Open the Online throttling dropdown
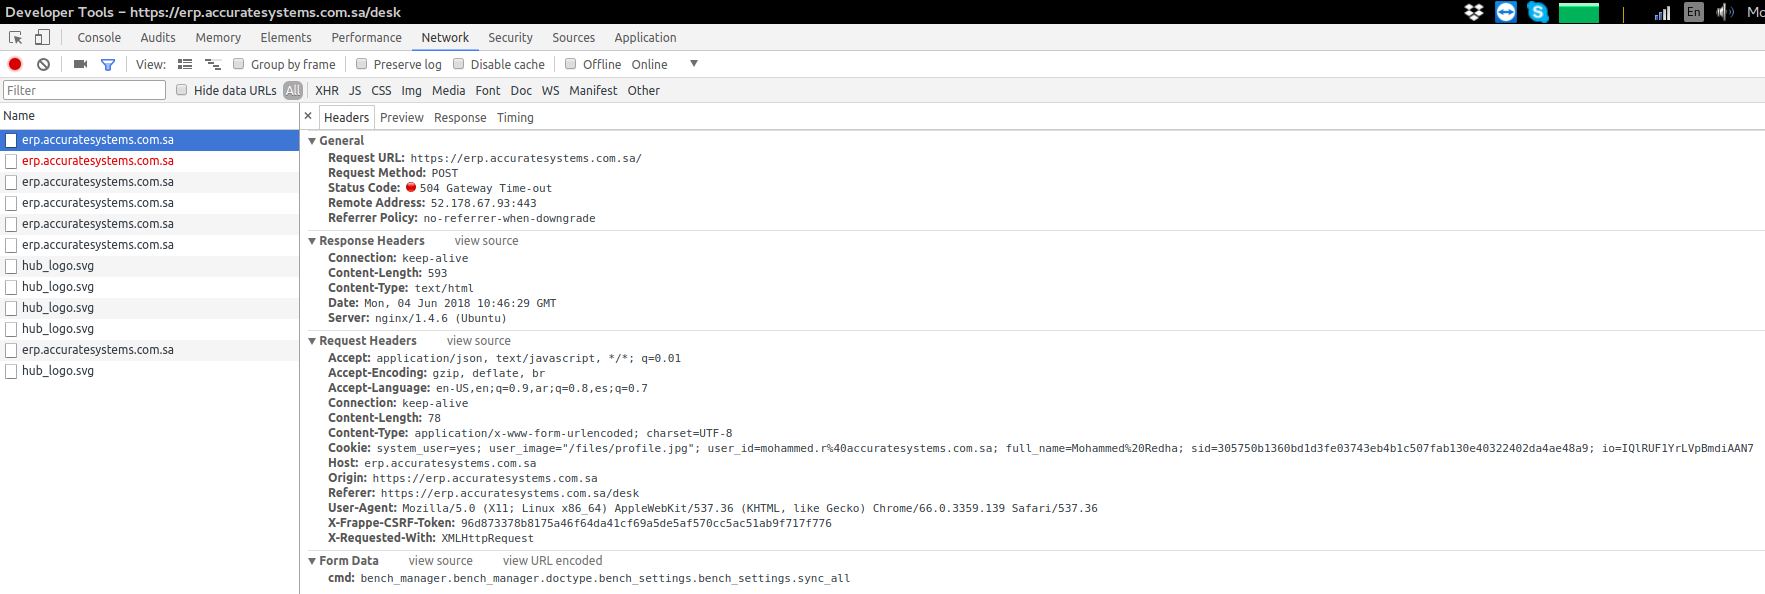The width and height of the screenshot is (1765, 594). 664,64
